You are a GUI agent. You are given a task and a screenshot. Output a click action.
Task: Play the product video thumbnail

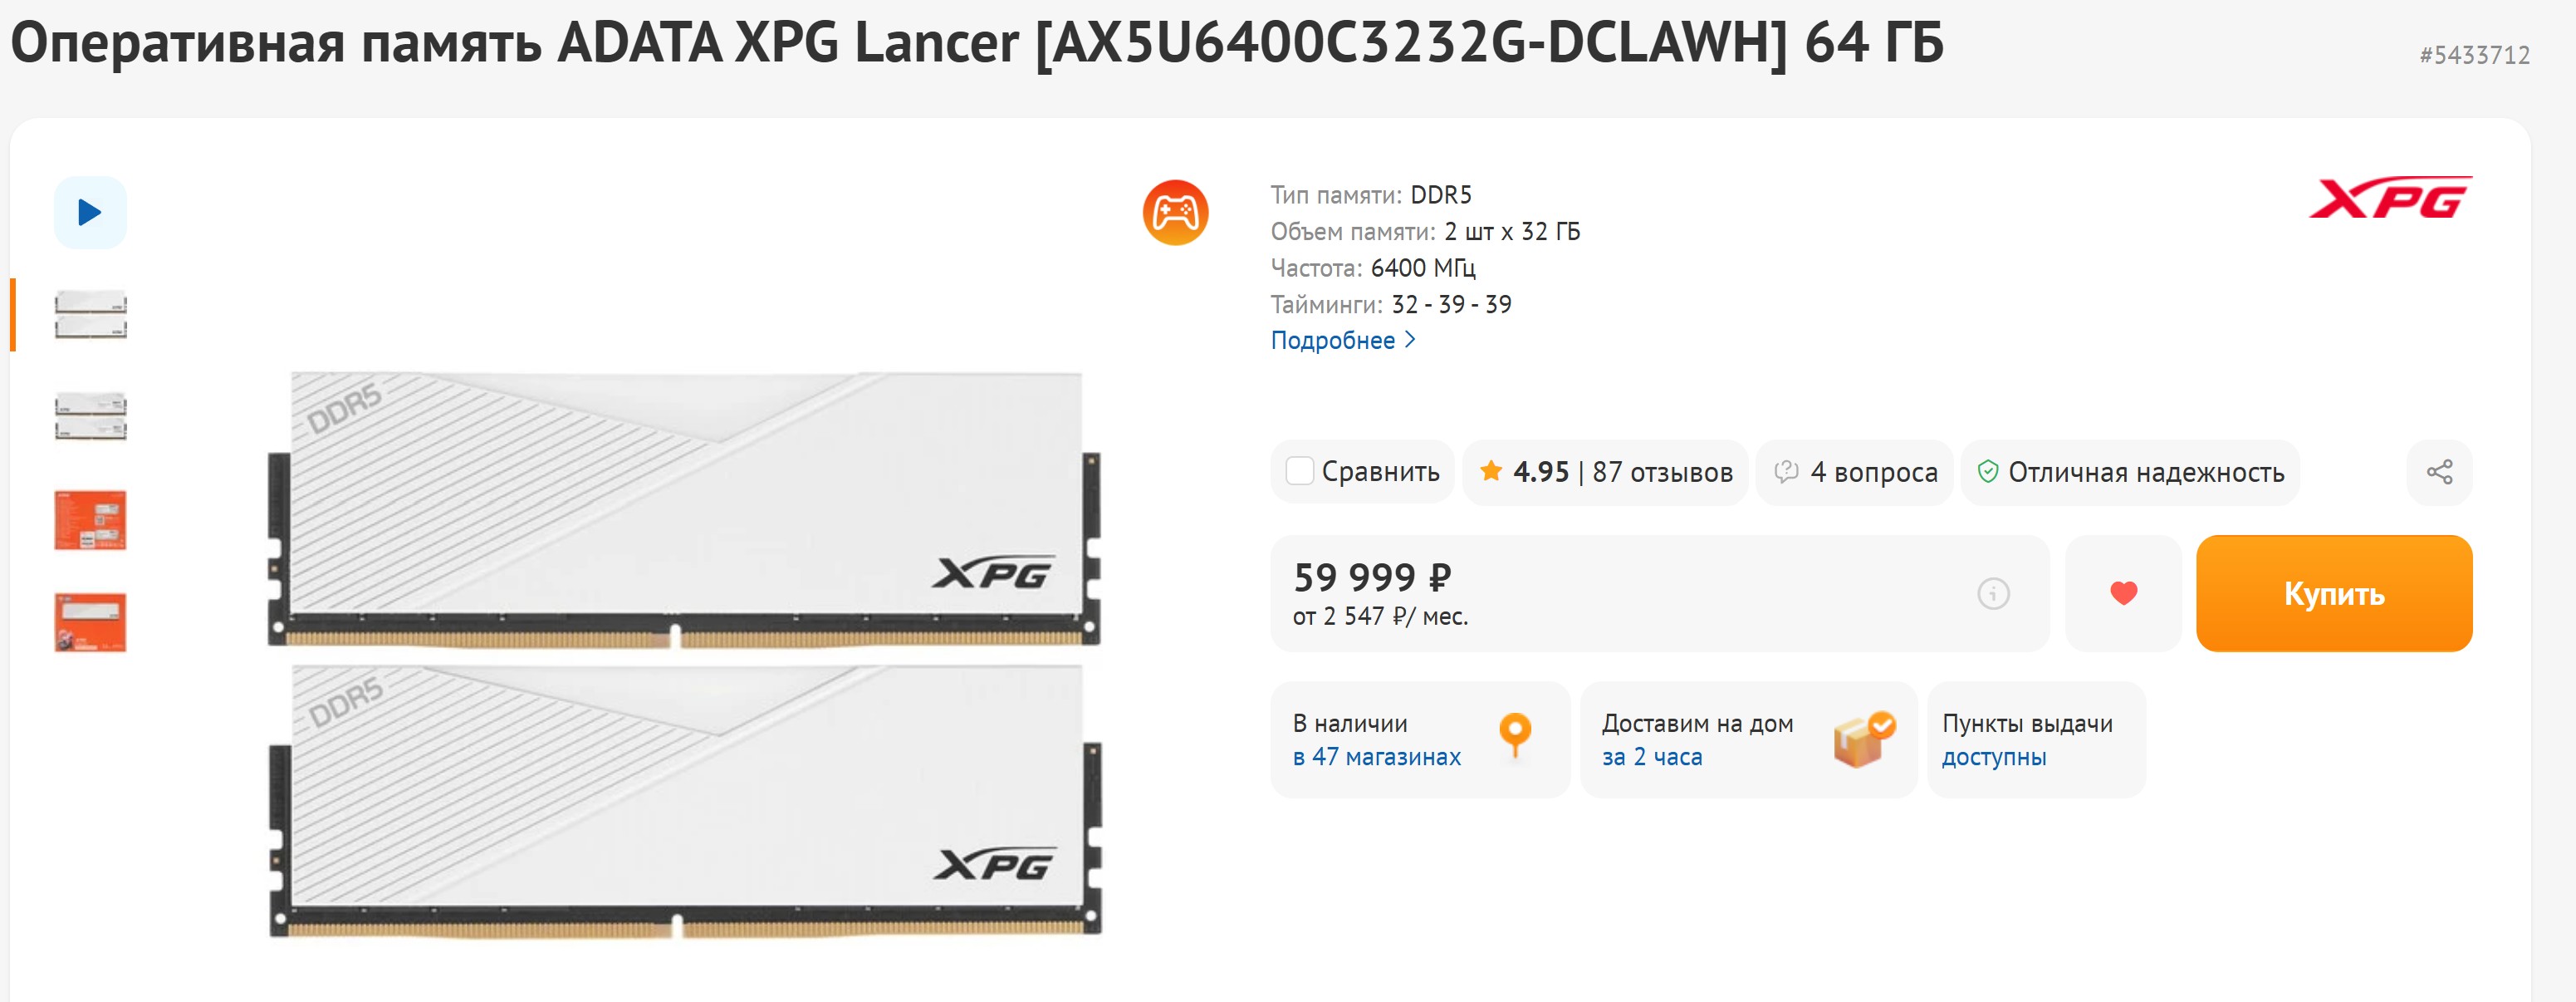[90, 212]
